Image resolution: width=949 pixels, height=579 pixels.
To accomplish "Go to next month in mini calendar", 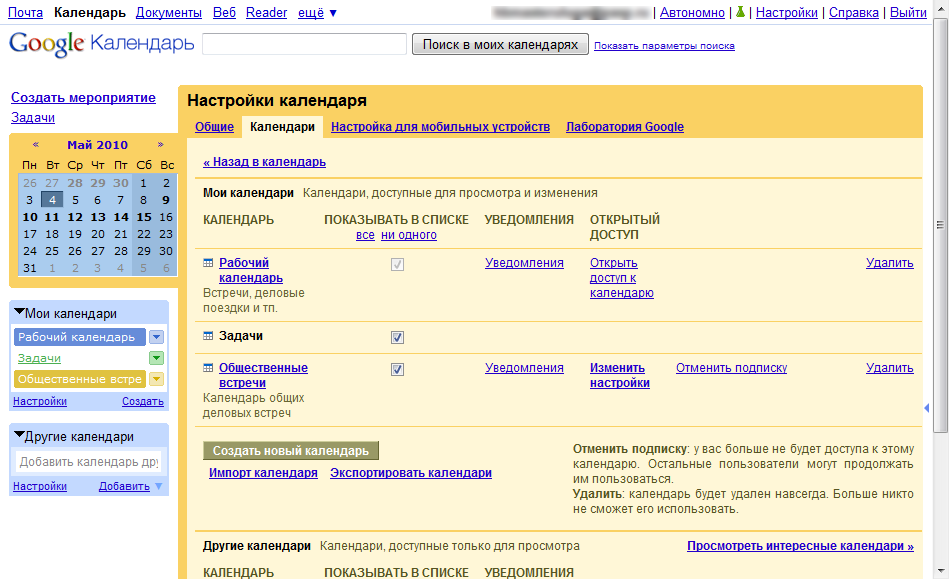I will tap(160, 145).
